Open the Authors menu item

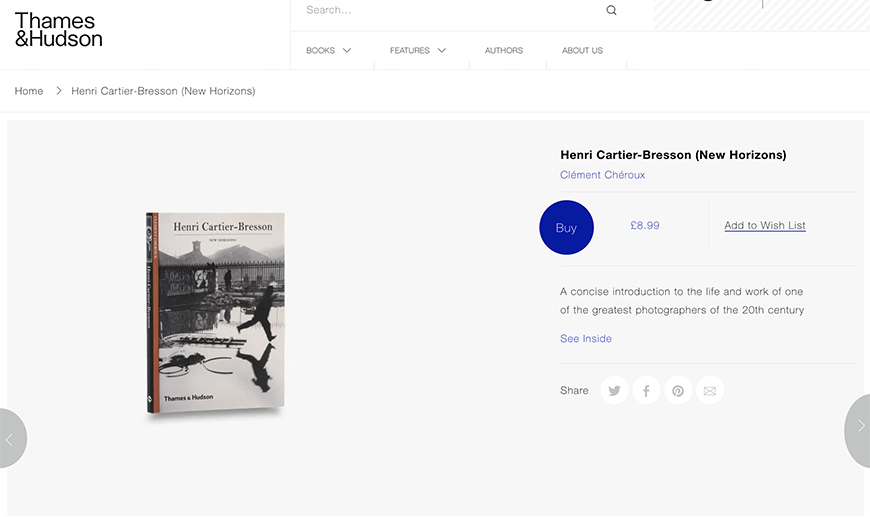click(x=504, y=50)
